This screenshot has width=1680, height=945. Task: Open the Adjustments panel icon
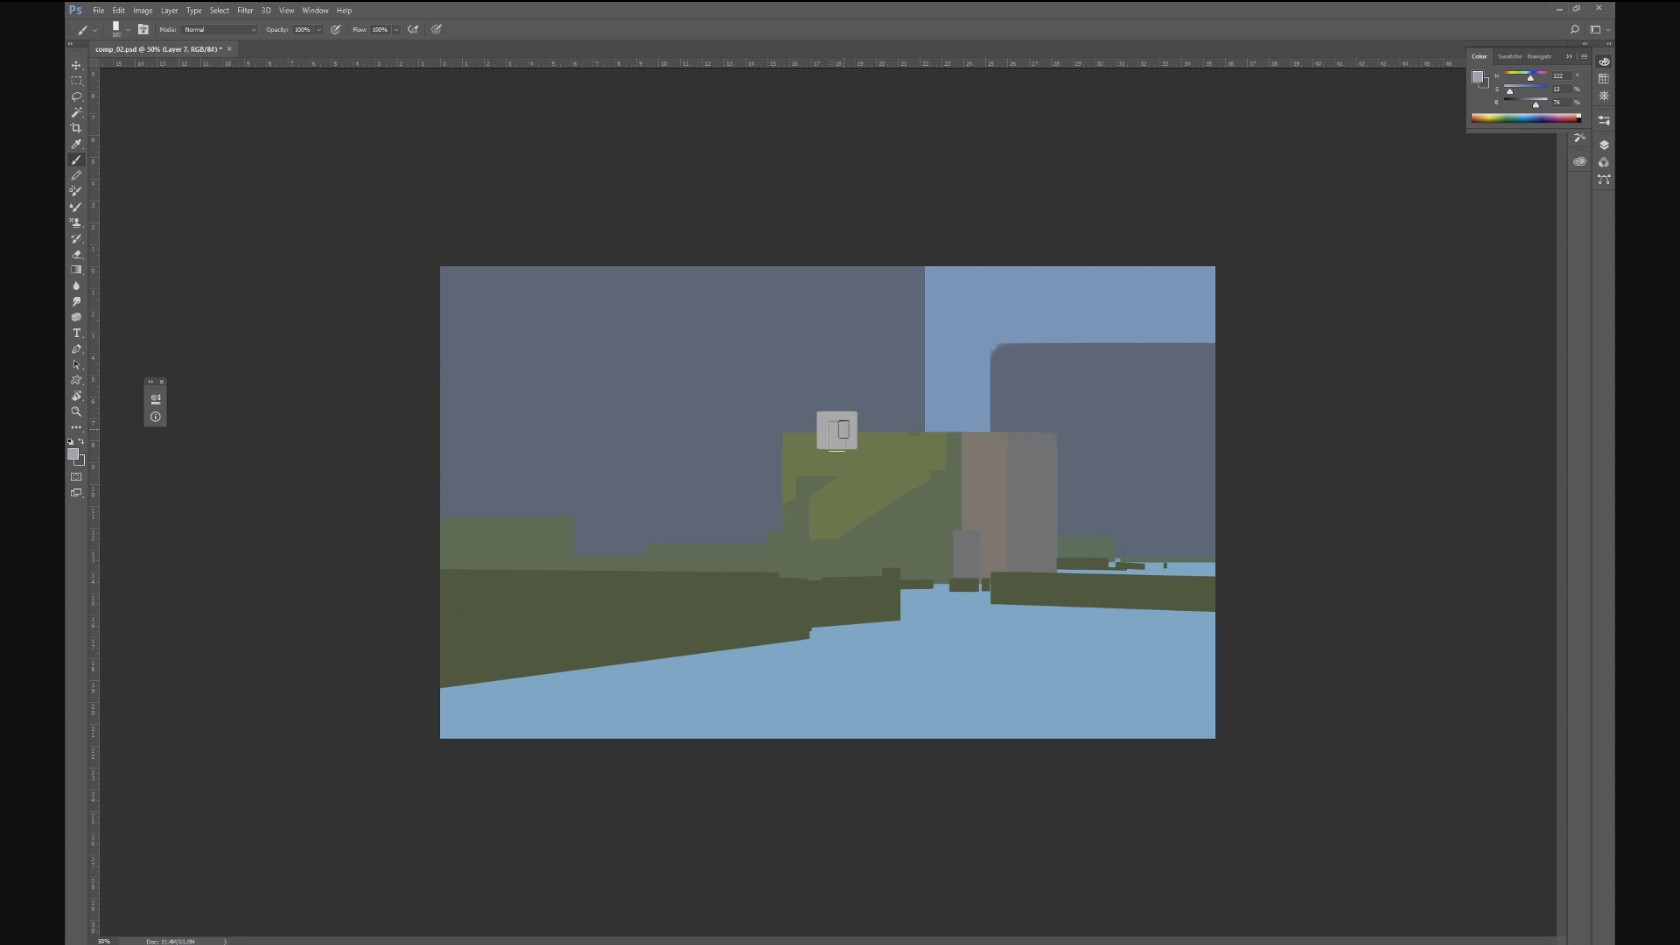tap(1604, 96)
